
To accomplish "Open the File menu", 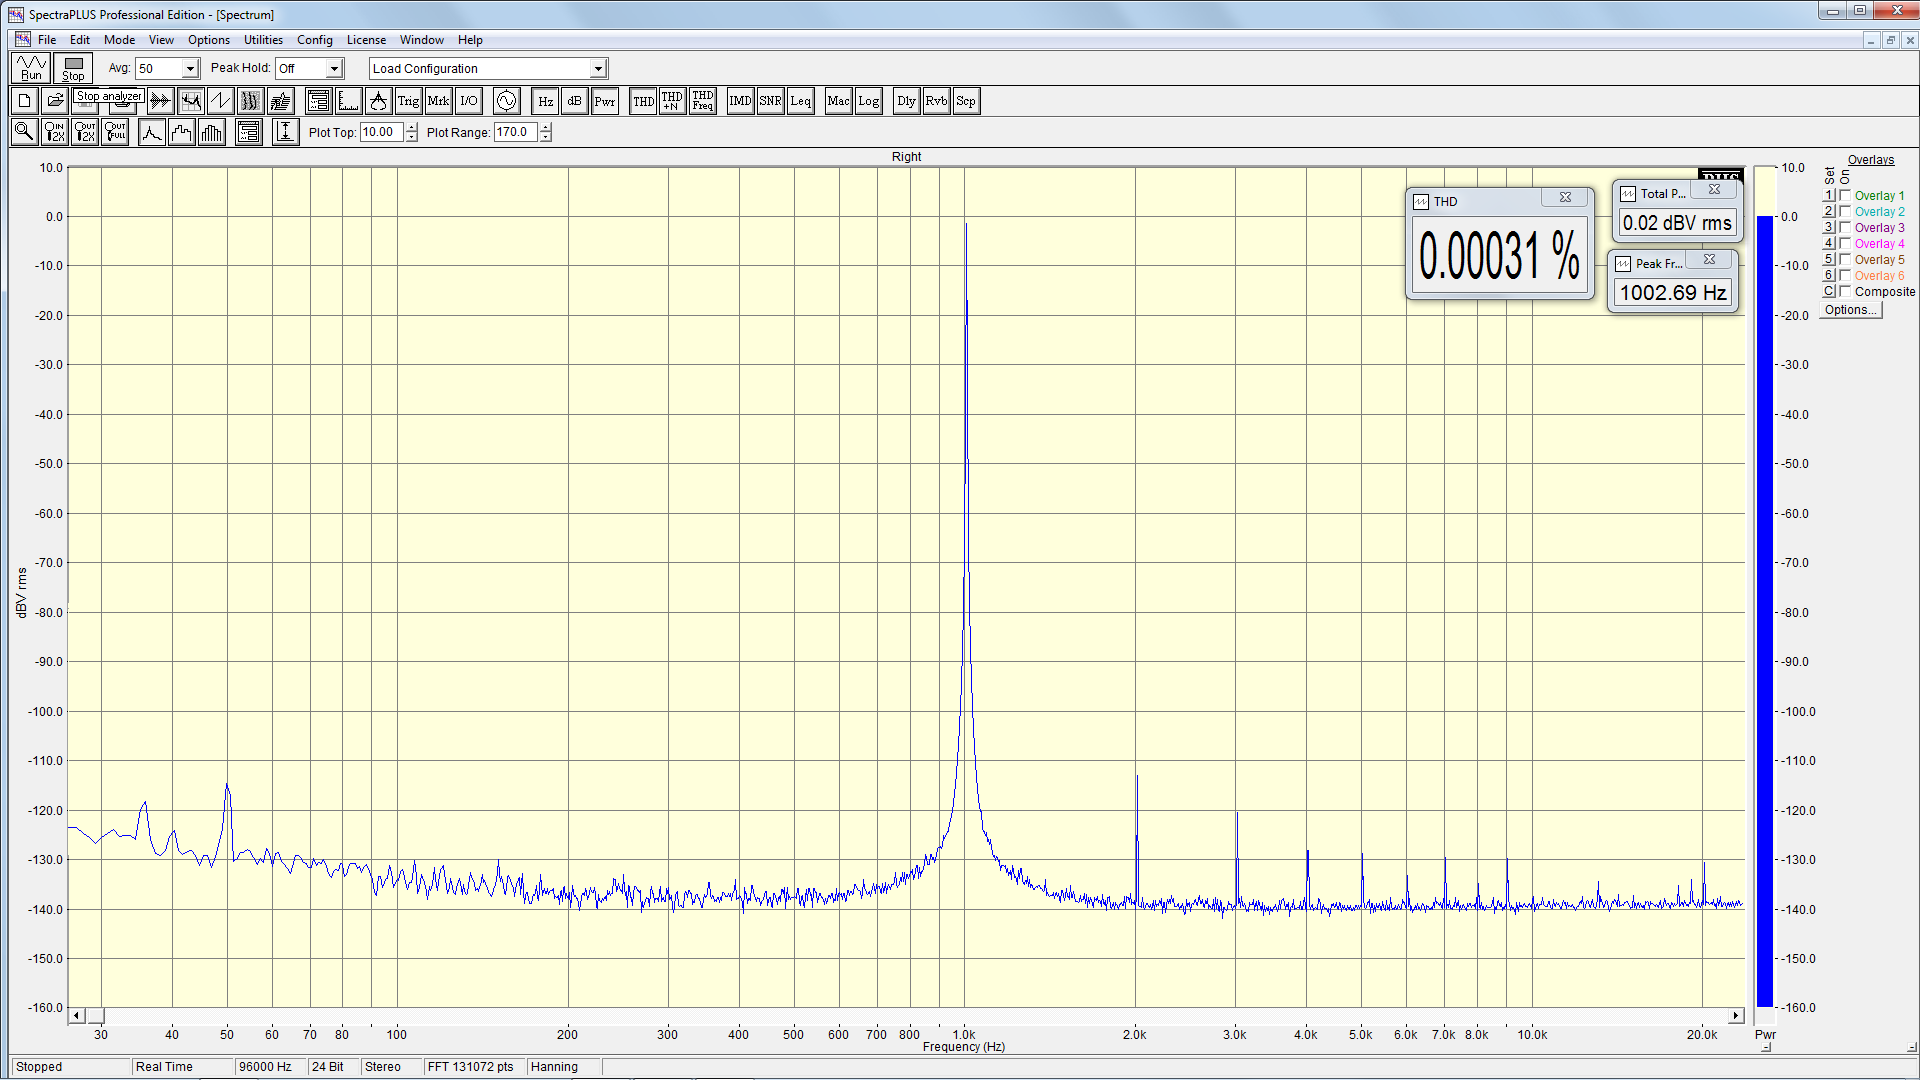I will coord(47,40).
